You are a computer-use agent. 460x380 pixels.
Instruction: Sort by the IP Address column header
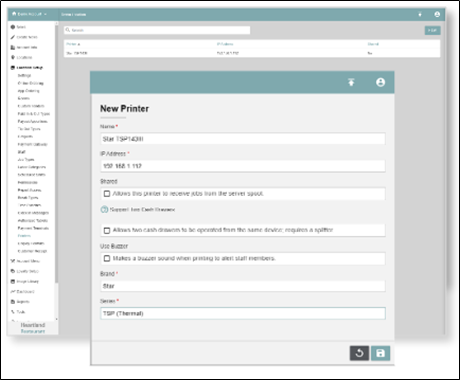point(225,44)
